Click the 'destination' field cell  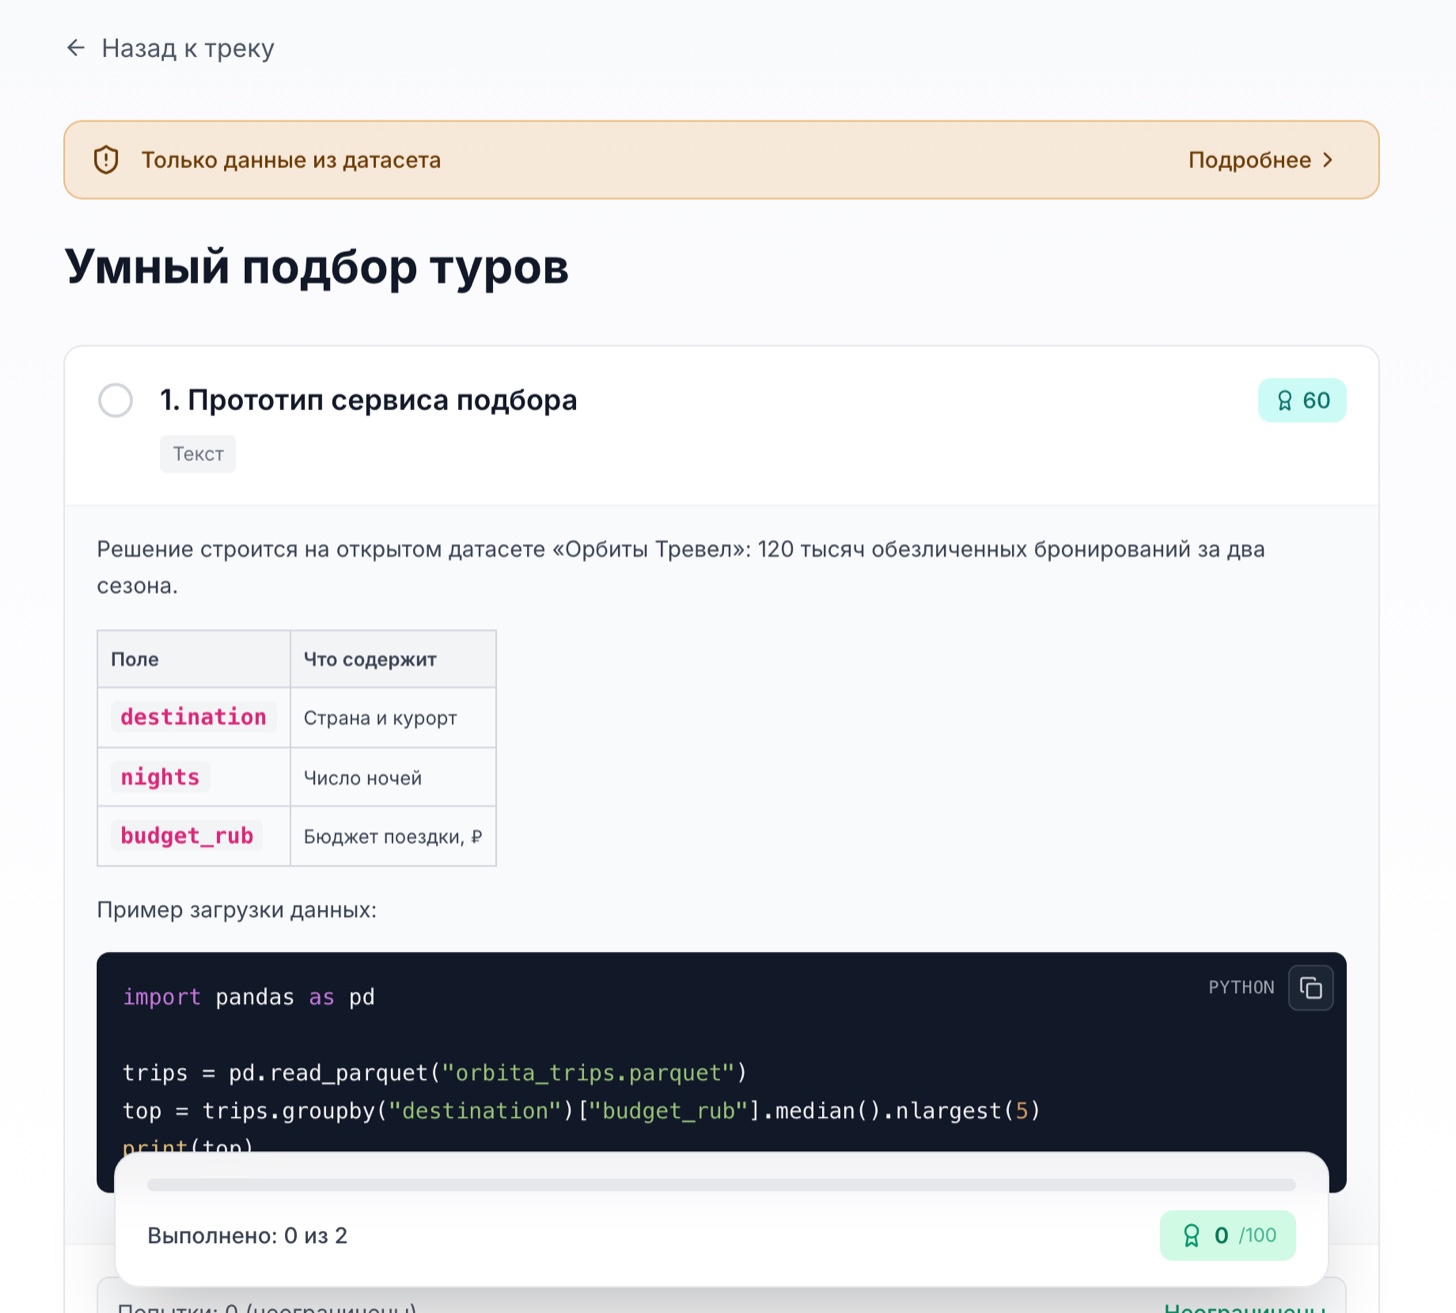point(194,717)
